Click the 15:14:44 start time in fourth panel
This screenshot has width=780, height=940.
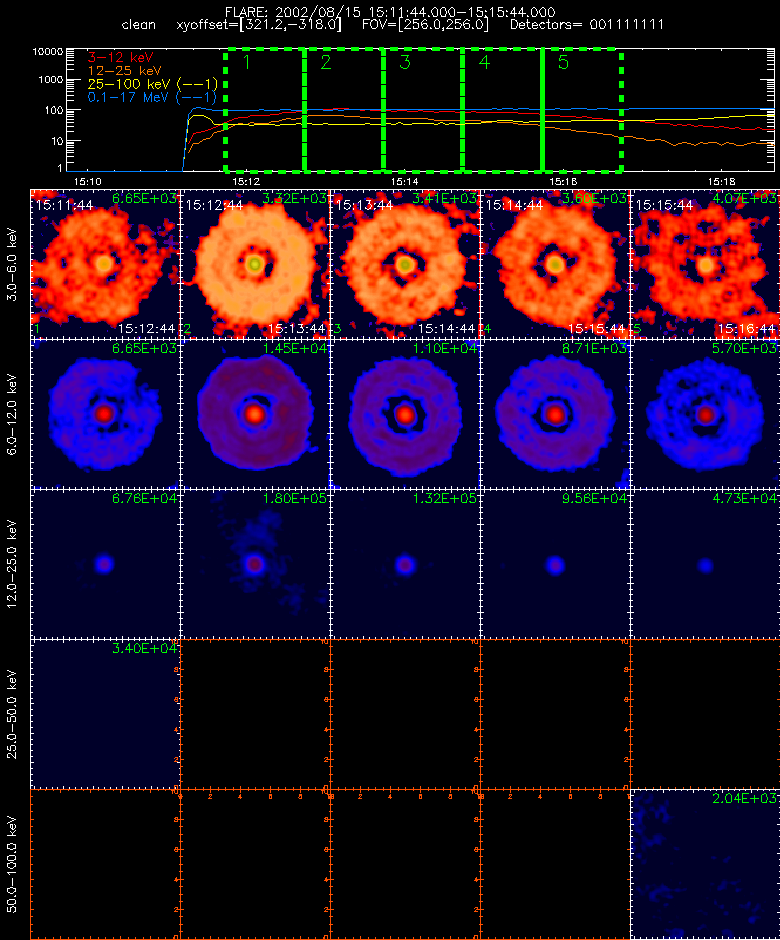tap(514, 205)
